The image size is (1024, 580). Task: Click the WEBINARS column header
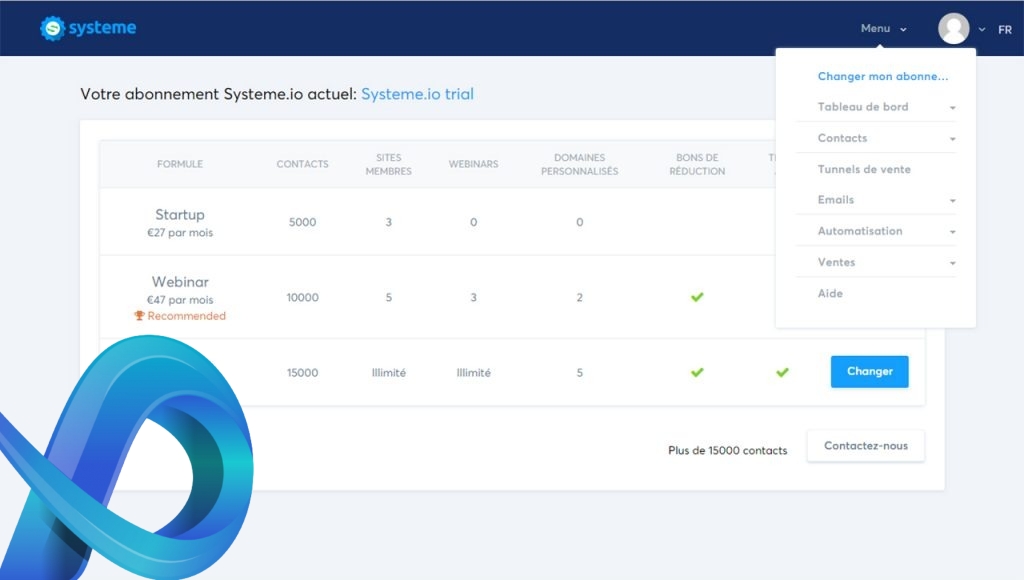(x=473, y=164)
